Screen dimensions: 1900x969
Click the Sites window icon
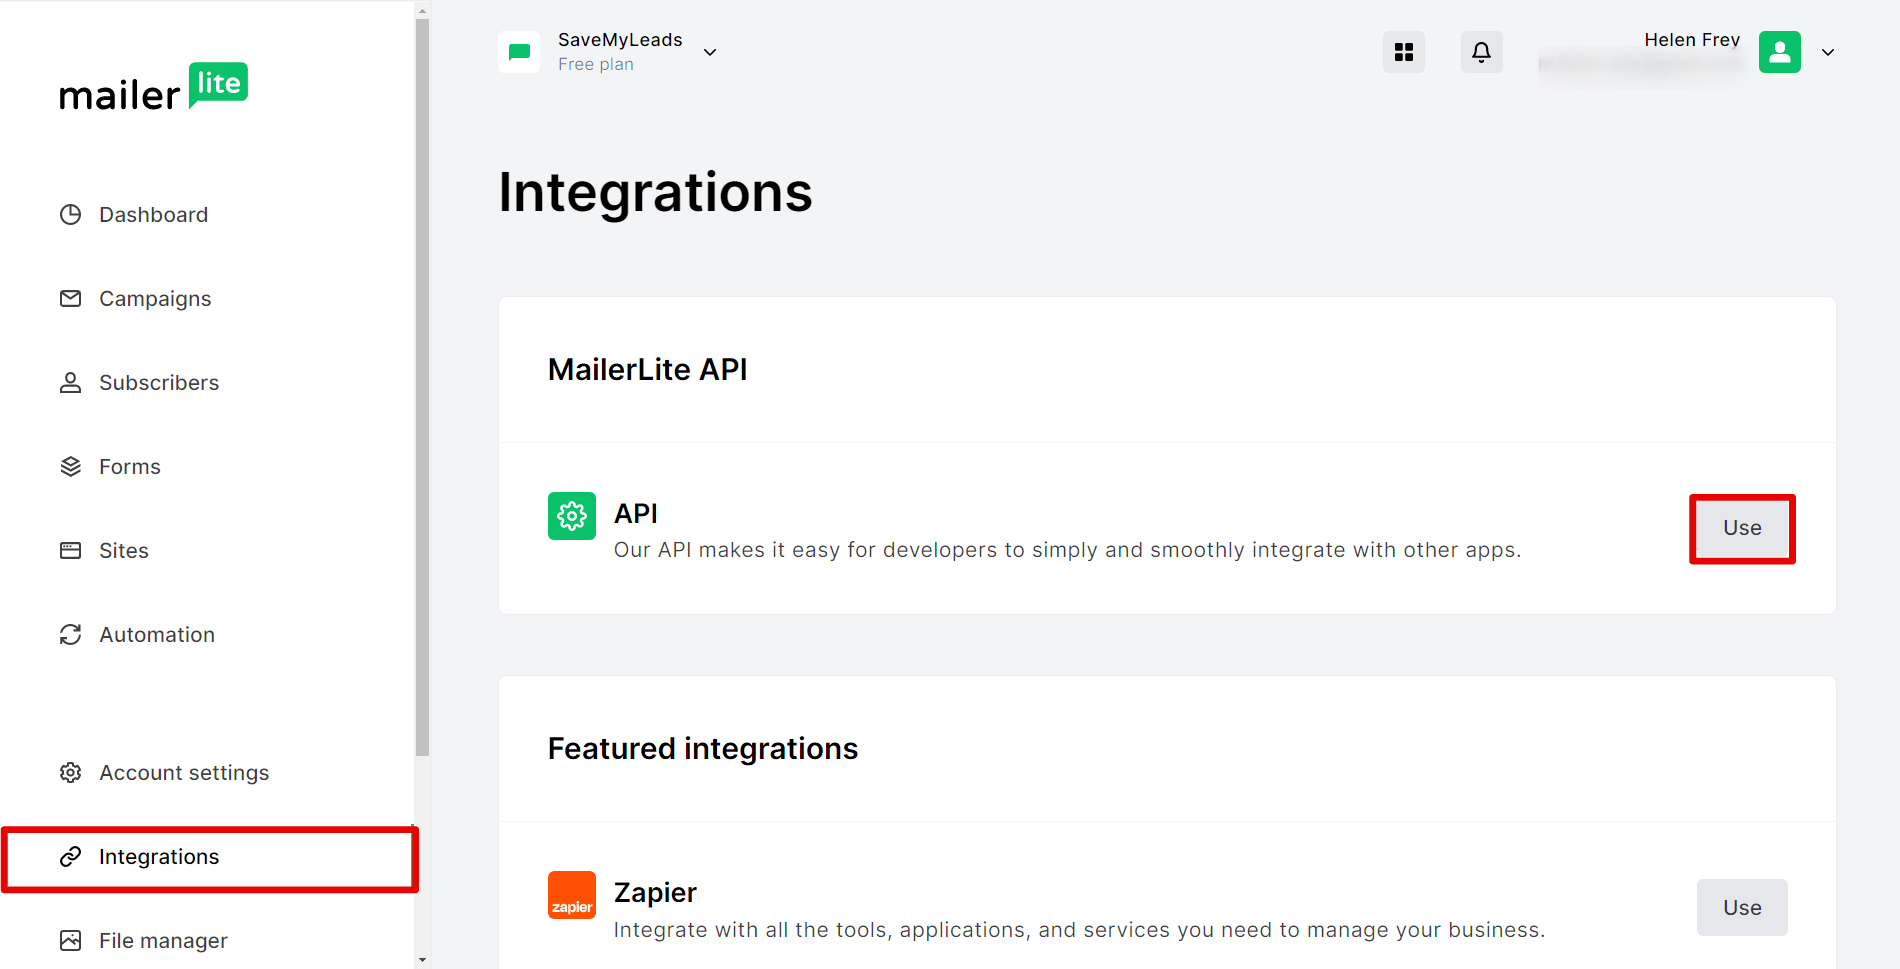(x=70, y=551)
